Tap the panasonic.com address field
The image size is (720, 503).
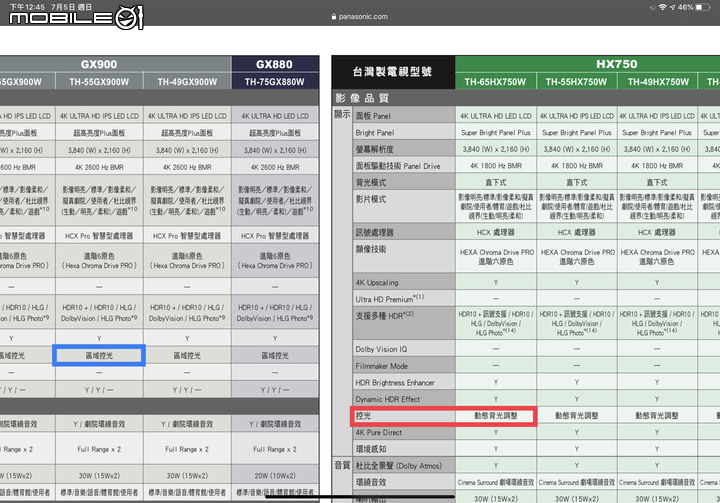click(360, 17)
